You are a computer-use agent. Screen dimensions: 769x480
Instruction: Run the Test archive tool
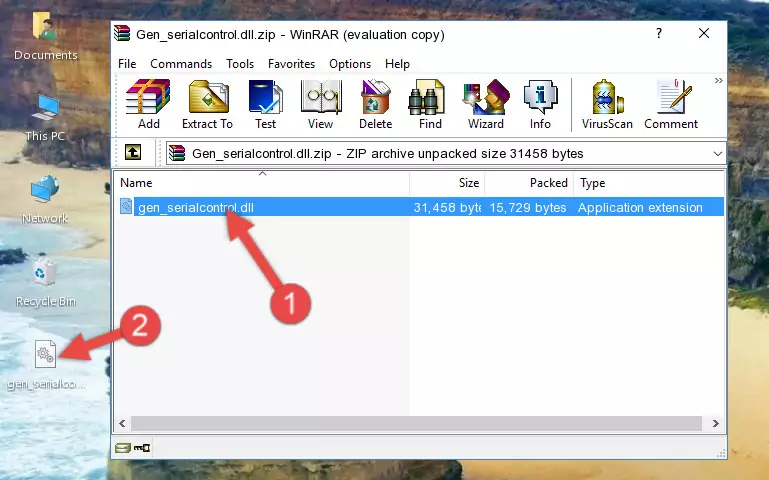[x=265, y=104]
